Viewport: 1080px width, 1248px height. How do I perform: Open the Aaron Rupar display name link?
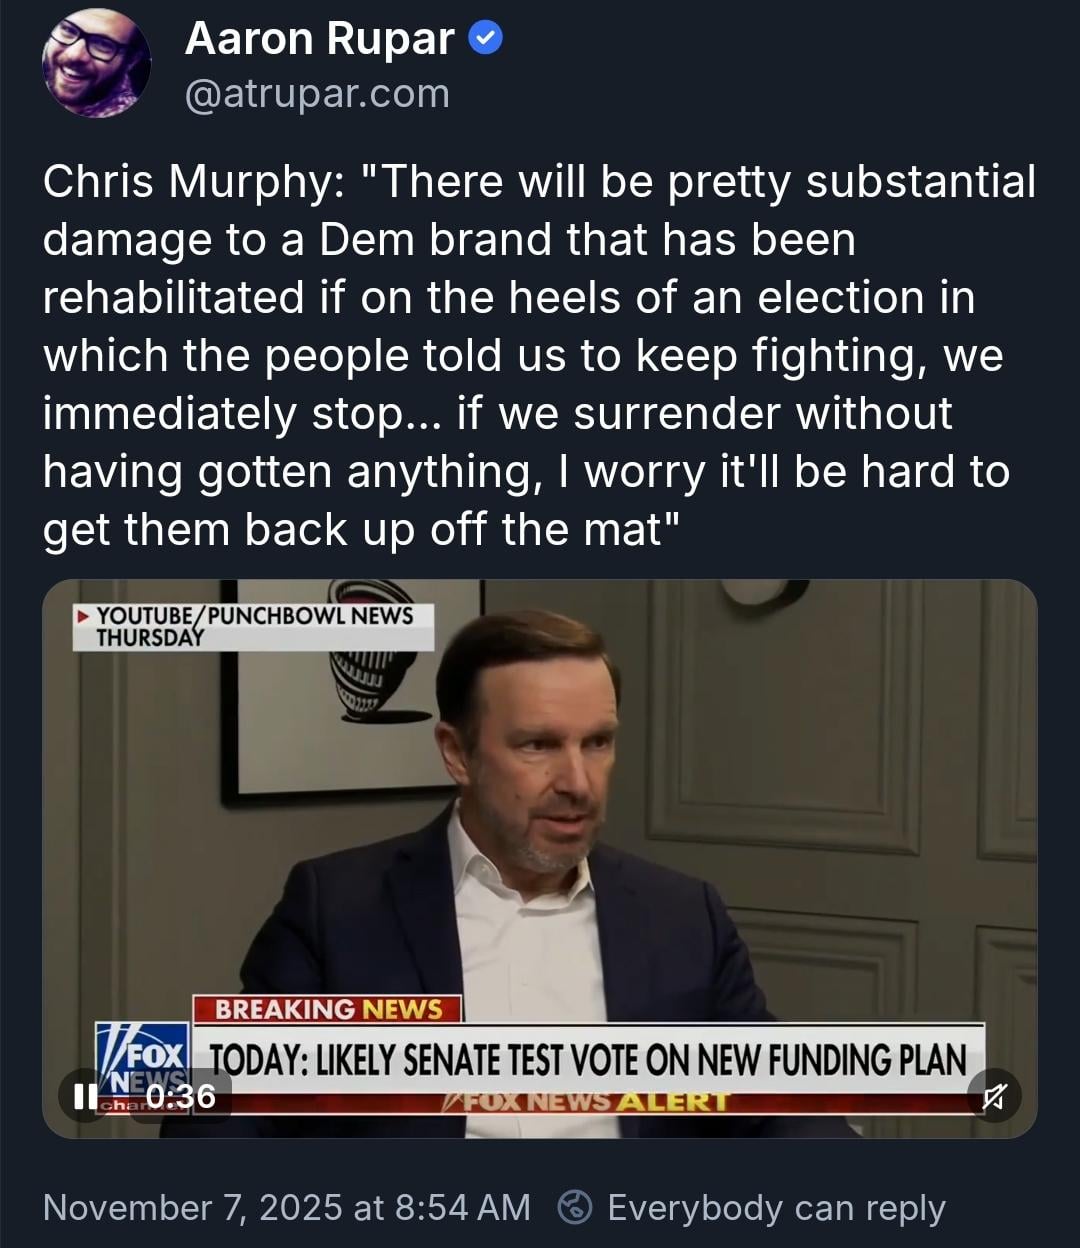319,39
